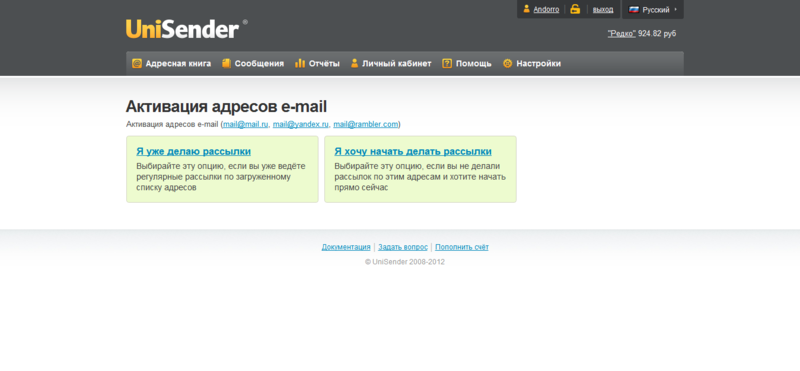Open the mail@rambler.com address link
This screenshot has width=800, height=371.
[366, 124]
